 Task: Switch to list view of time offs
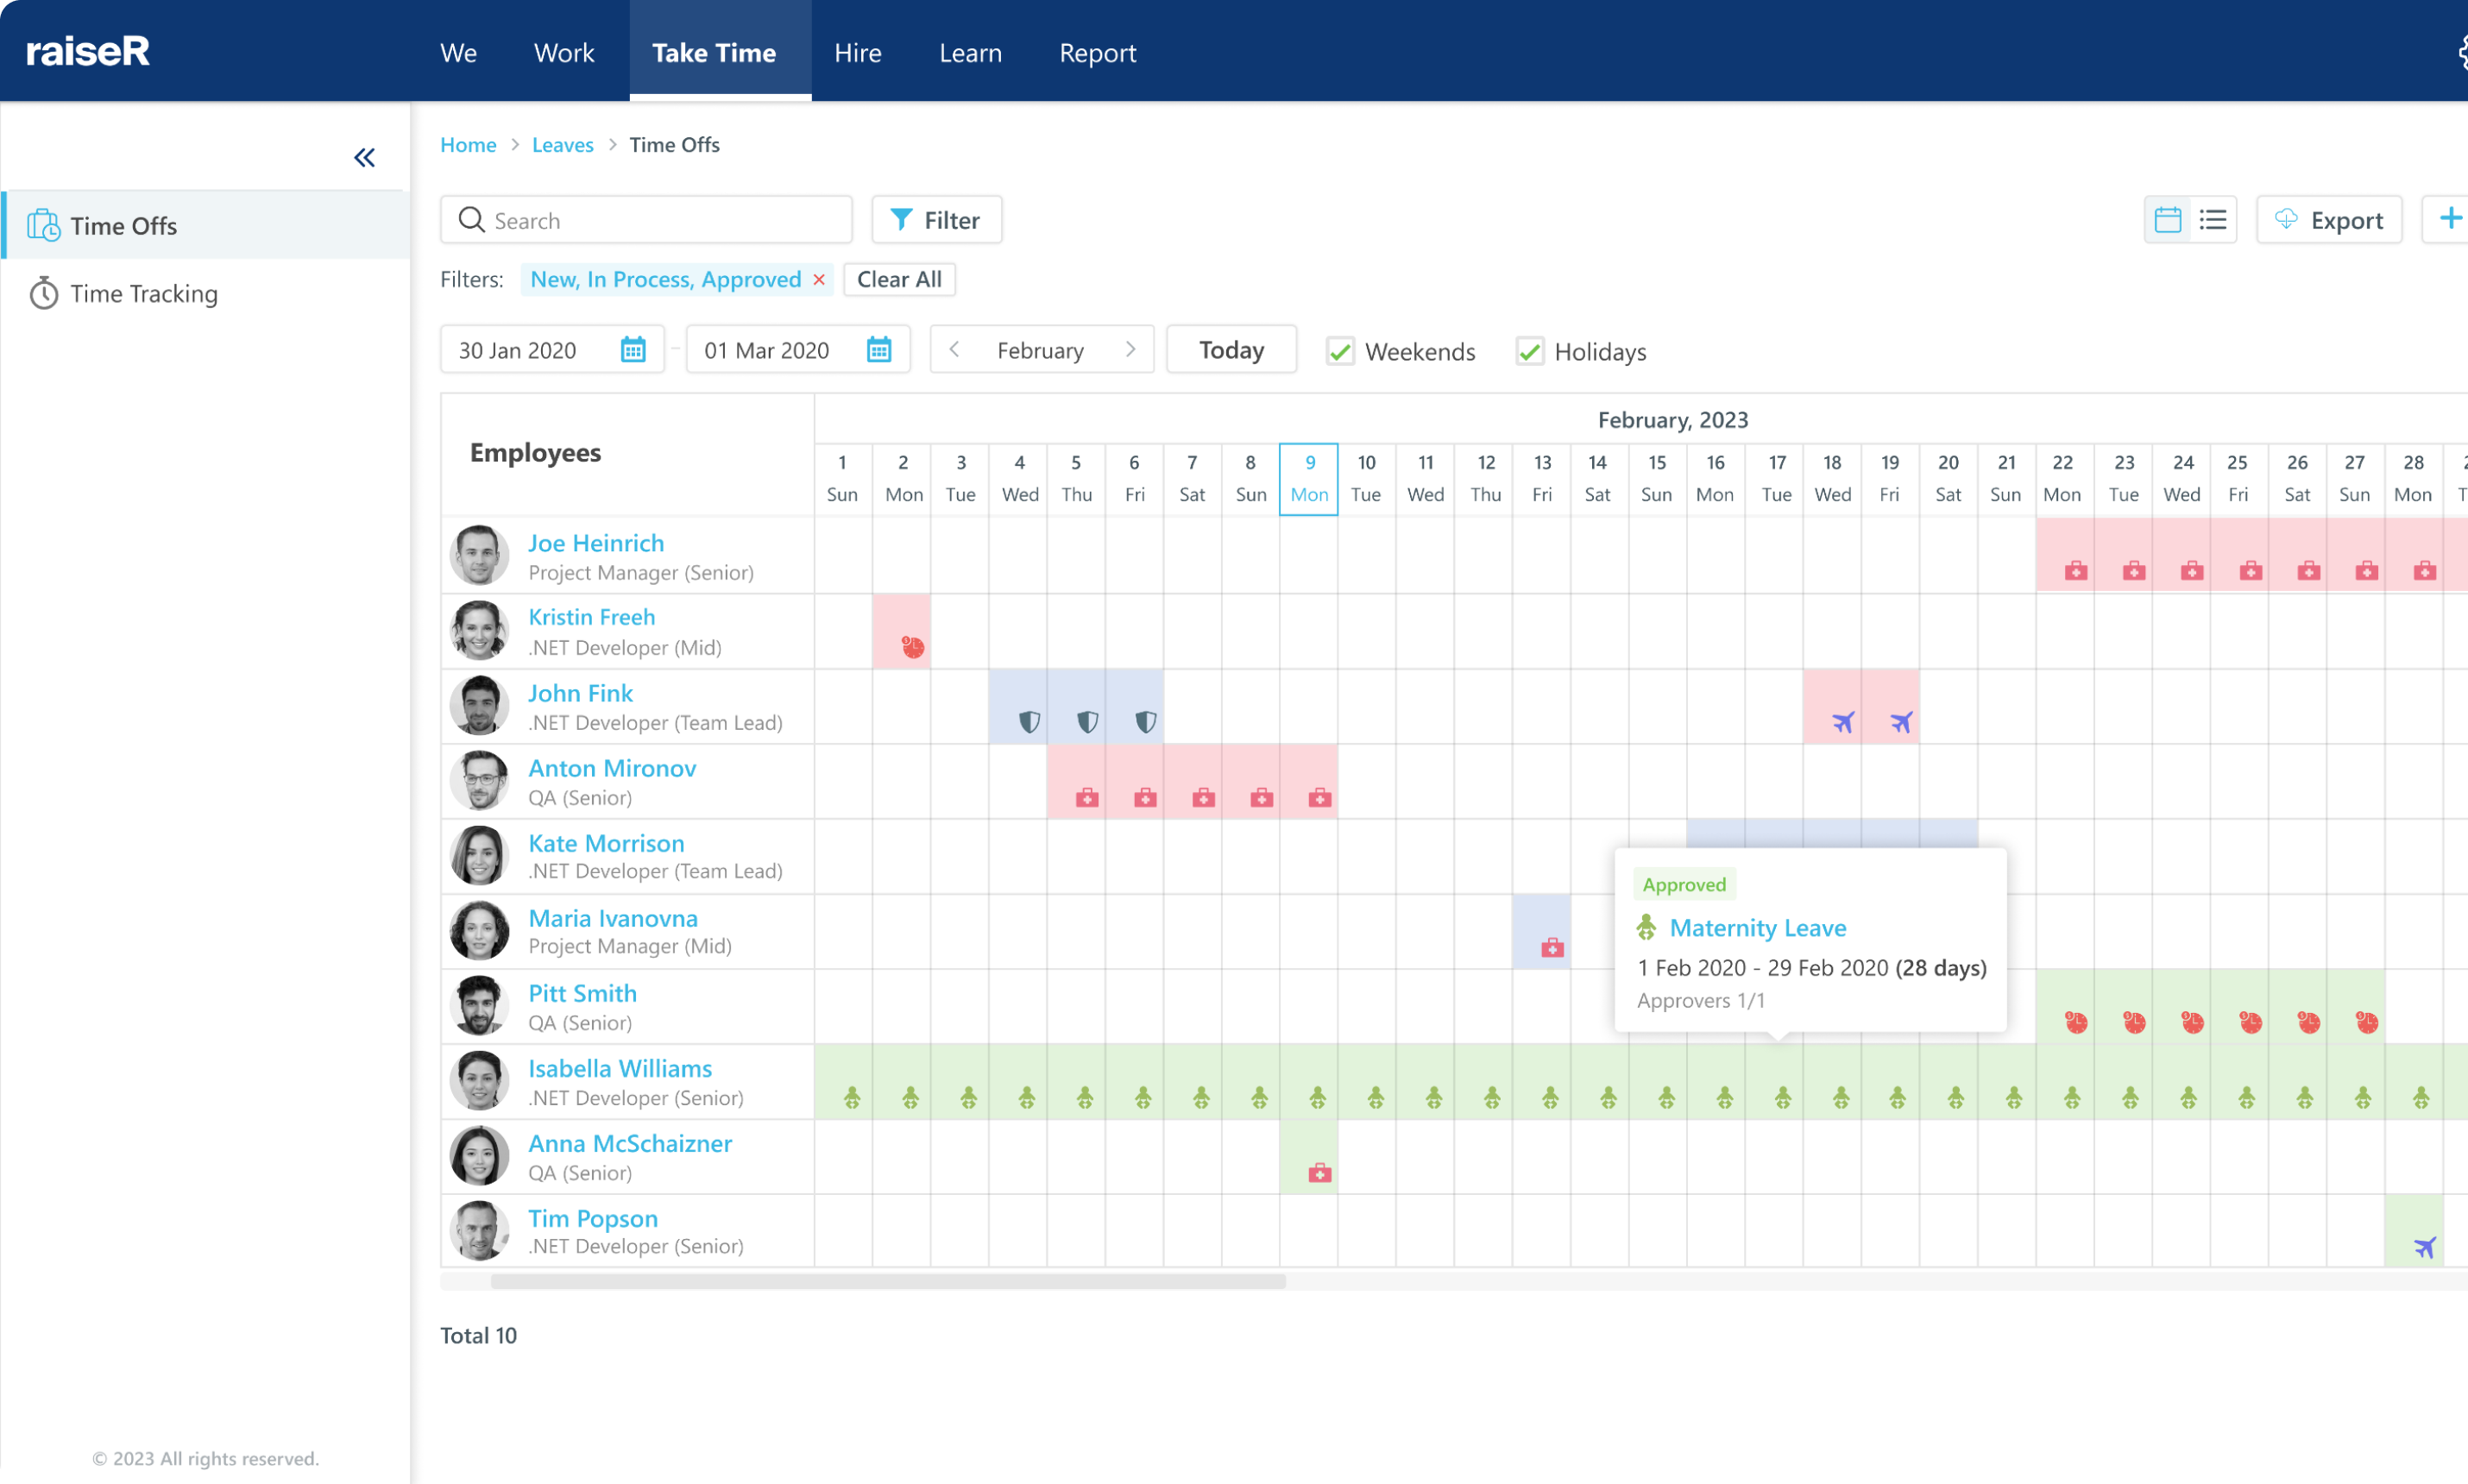point(2214,219)
